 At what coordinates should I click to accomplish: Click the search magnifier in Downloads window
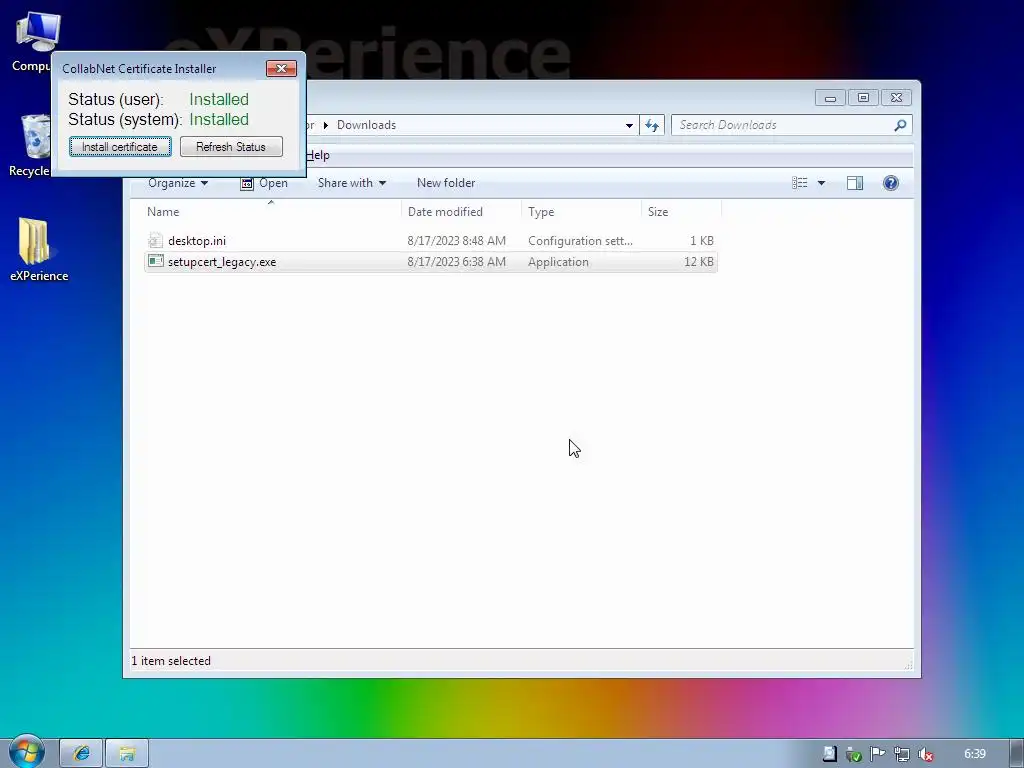[x=900, y=125]
